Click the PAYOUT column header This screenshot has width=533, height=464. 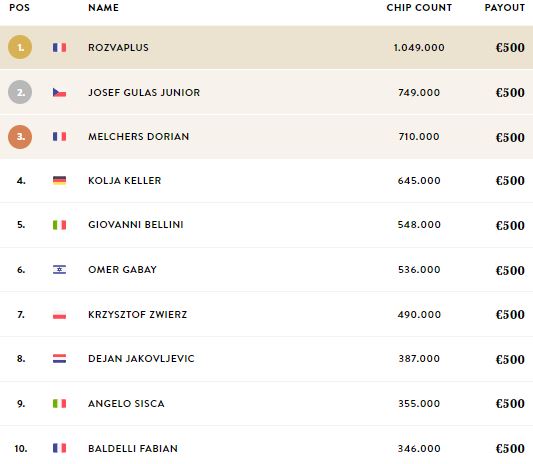pyautogui.click(x=505, y=7)
